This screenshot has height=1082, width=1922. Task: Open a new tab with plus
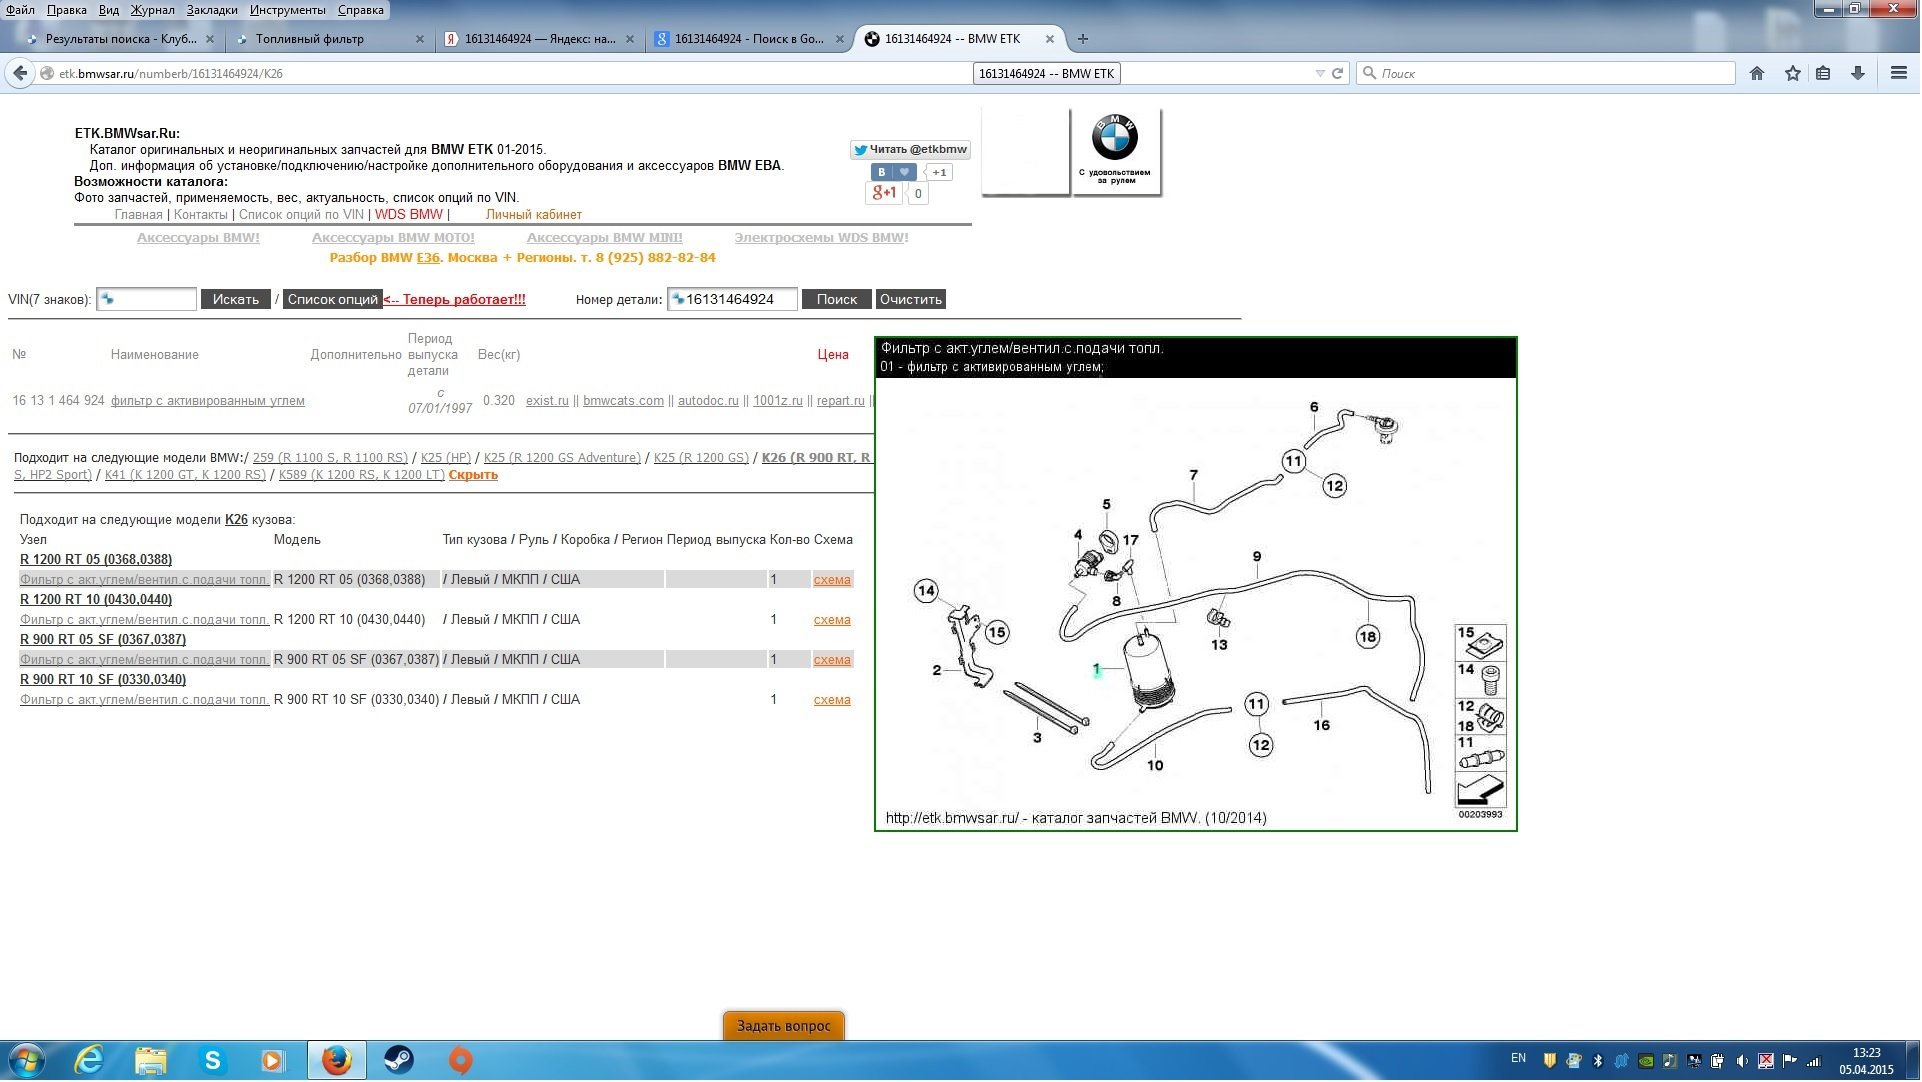click(x=1083, y=39)
